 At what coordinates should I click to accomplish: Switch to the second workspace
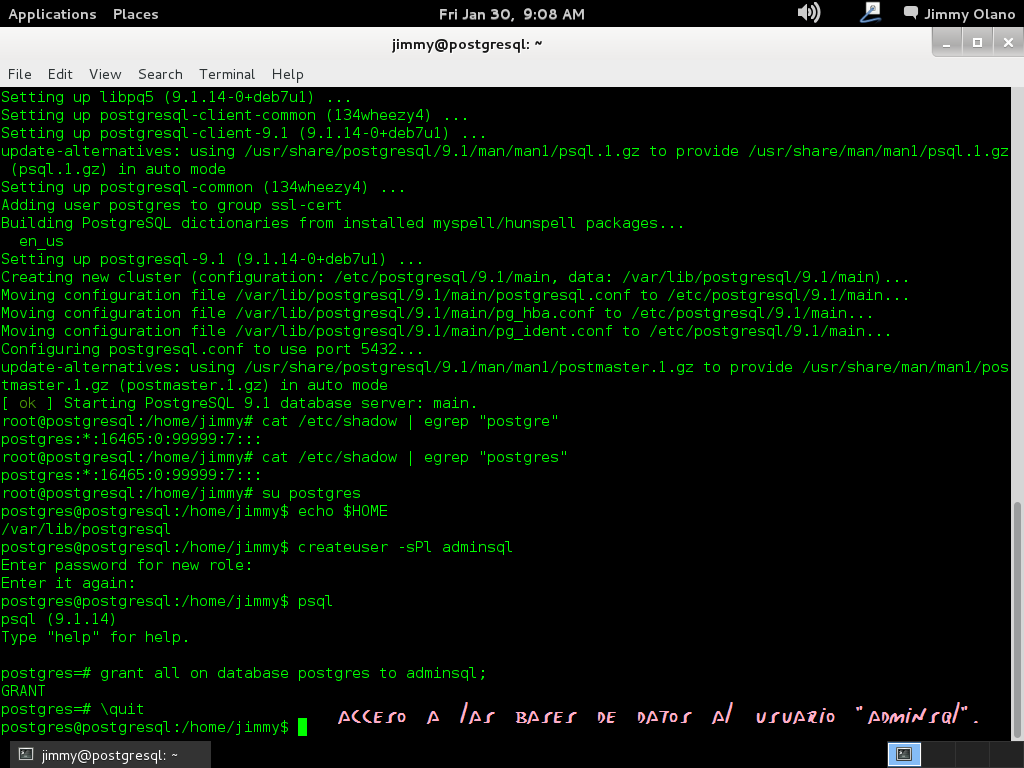click(x=939, y=755)
